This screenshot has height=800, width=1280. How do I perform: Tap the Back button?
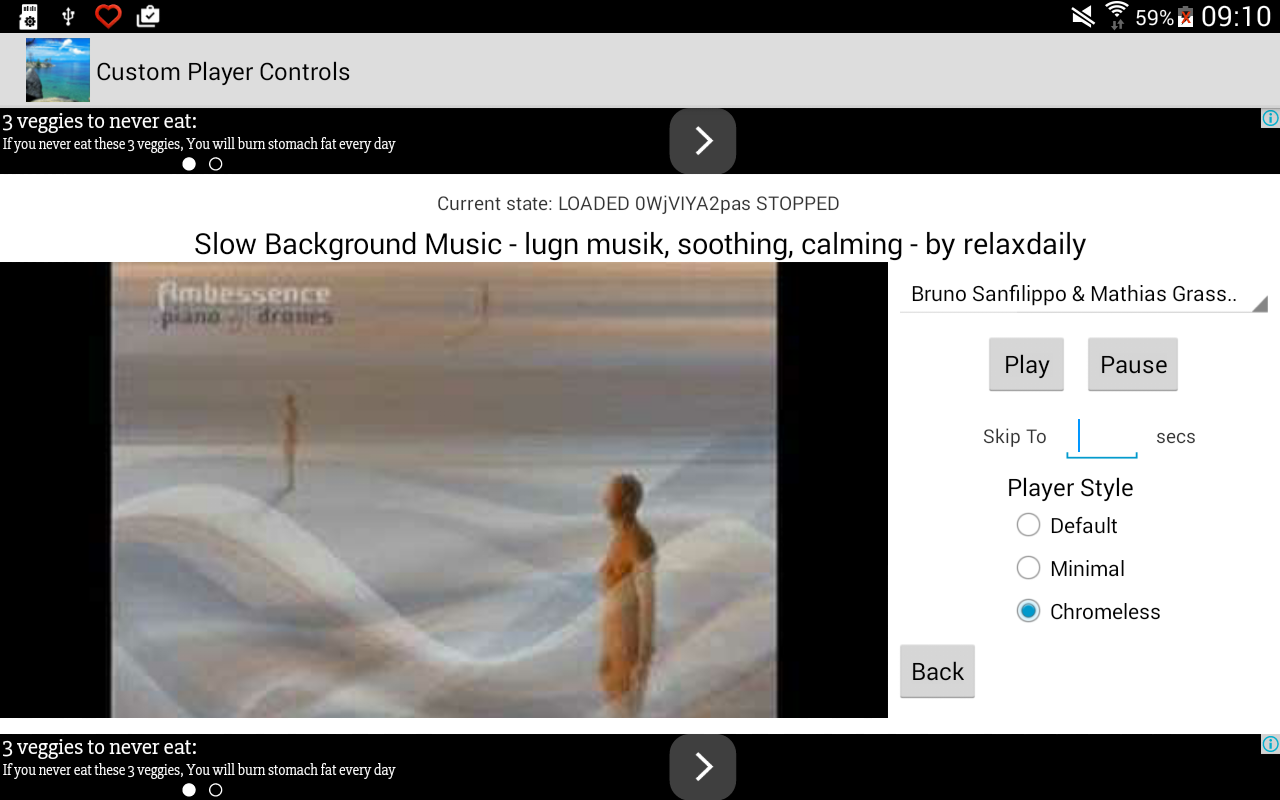(x=937, y=671)
